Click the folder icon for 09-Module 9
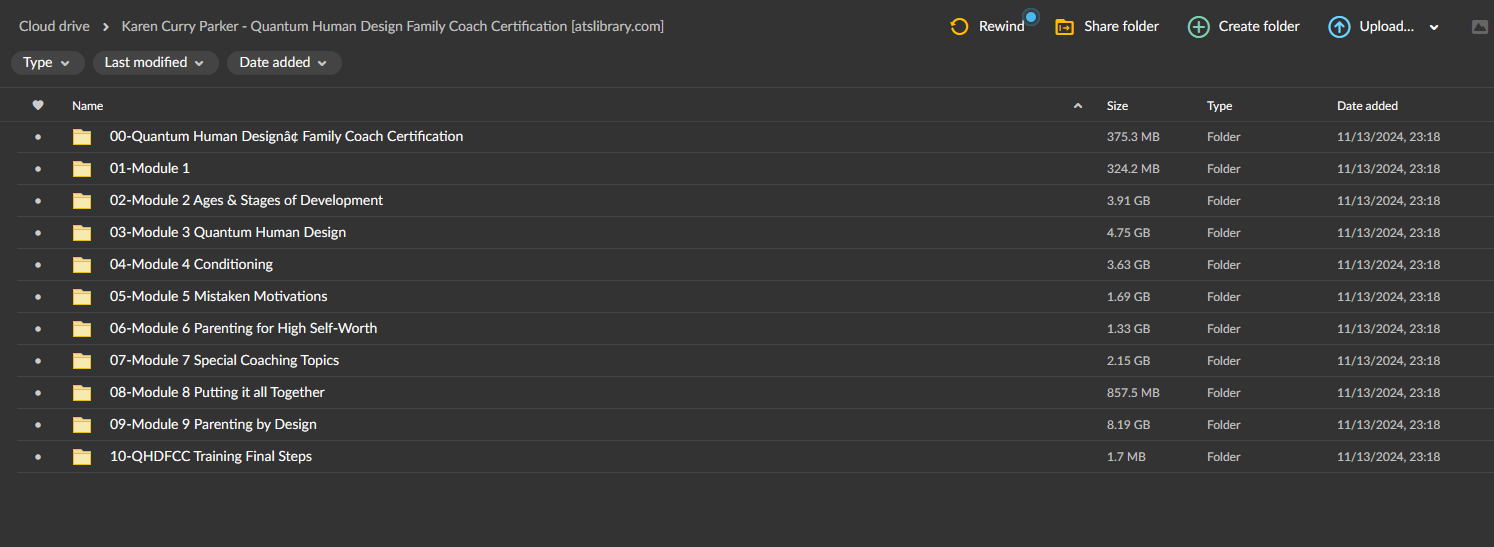This screenshot has width=1494, height=547. tap(82, 425)
